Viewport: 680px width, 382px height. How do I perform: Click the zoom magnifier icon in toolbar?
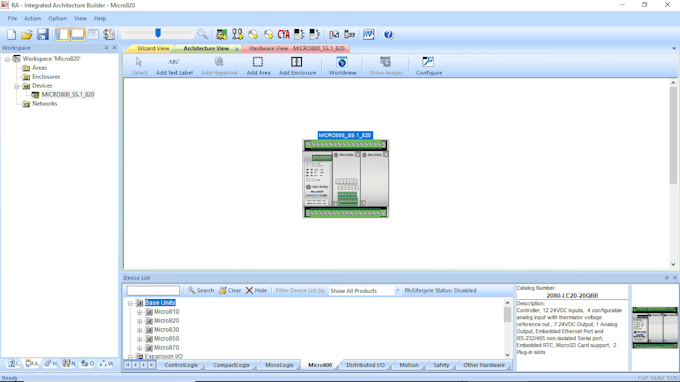202,34
